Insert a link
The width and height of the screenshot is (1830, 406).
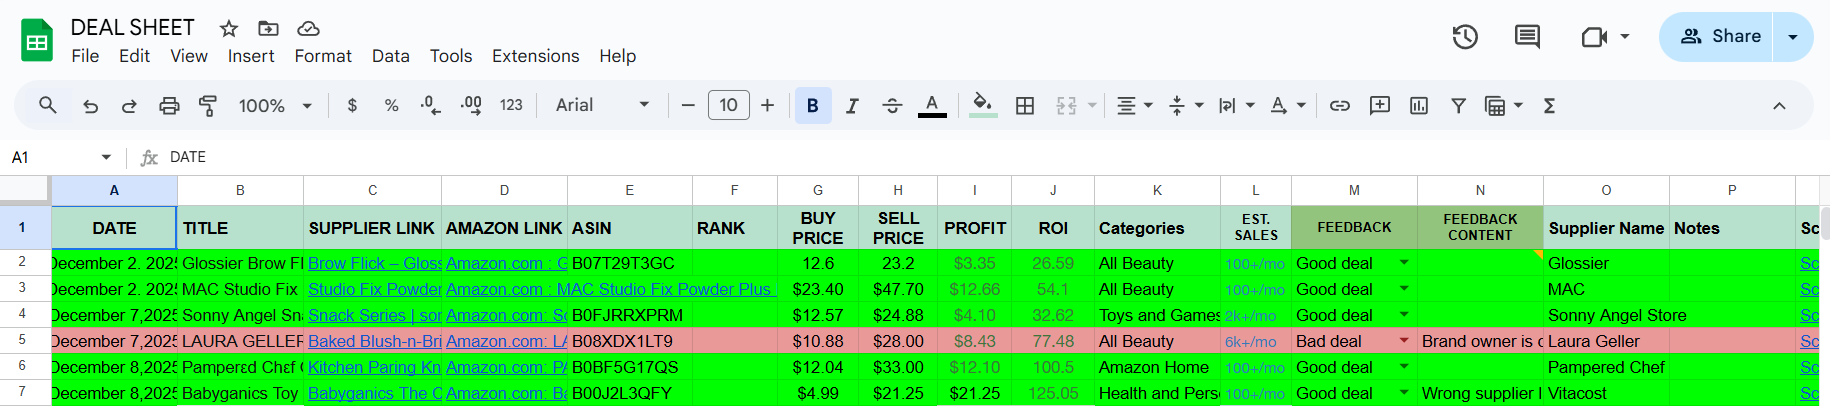tap(1340, 105)
